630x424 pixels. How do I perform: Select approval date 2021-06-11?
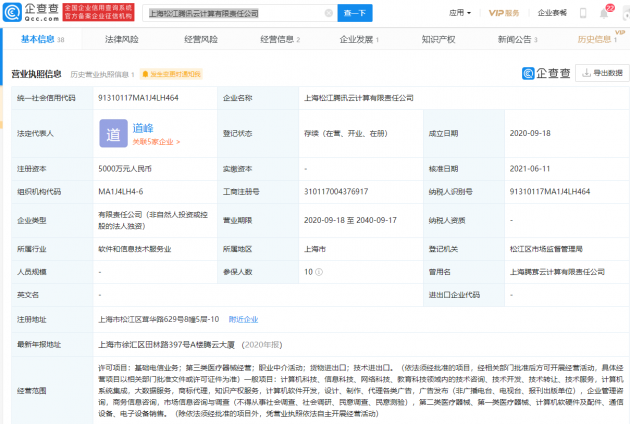(530, 169)
